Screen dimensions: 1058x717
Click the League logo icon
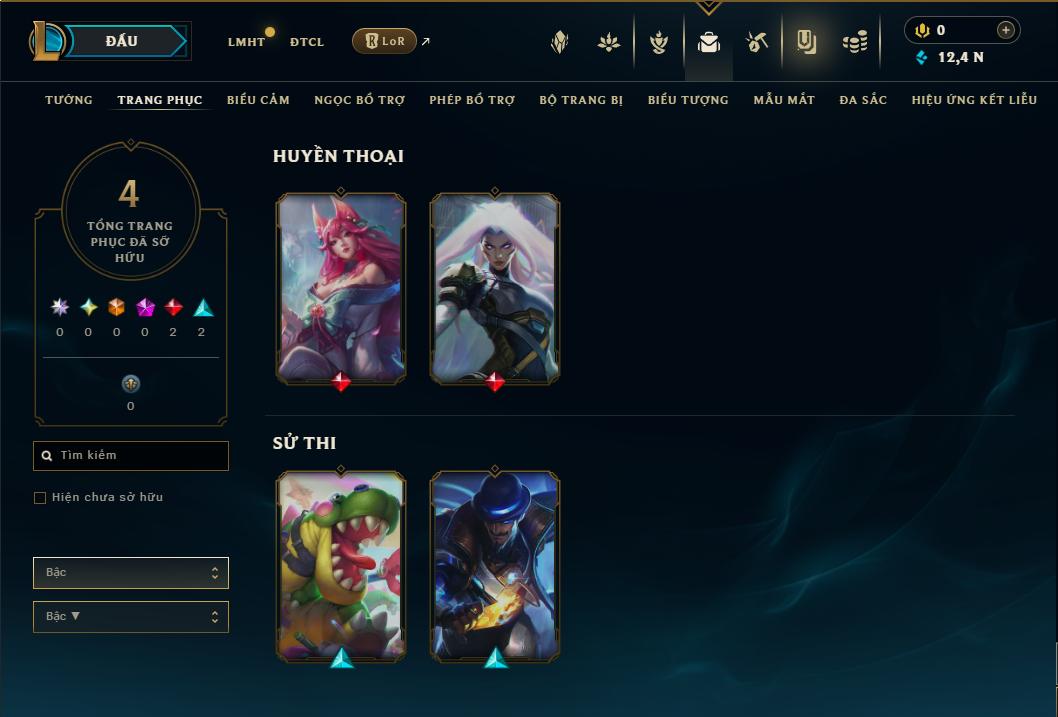(x=47, y=40)
